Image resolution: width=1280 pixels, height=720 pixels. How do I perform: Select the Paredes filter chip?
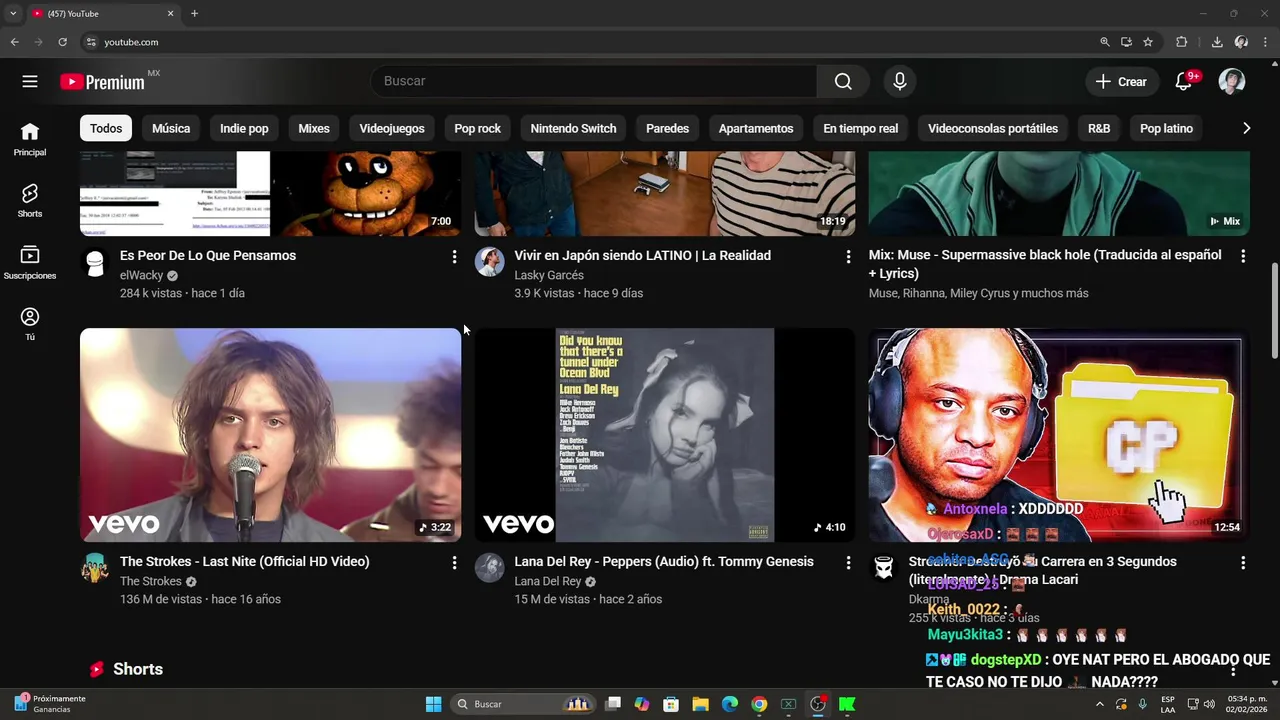(x=667, y=128)
